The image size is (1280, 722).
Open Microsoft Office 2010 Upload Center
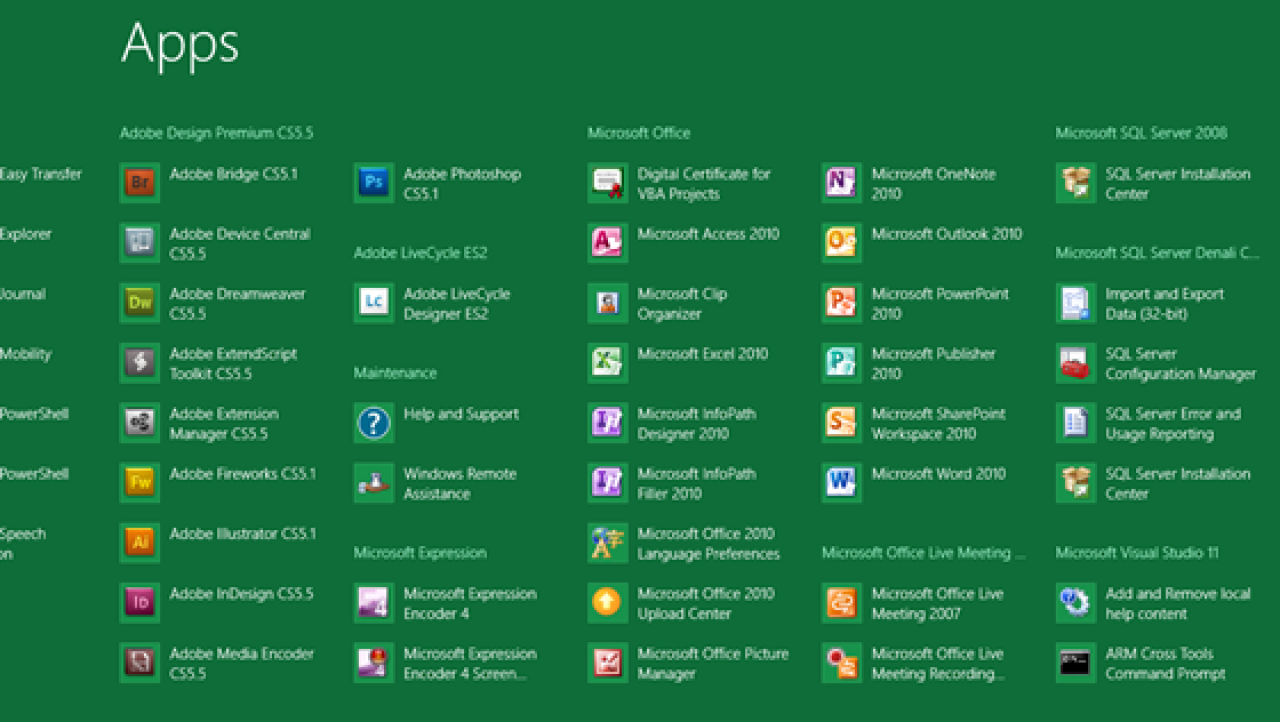pyautogui.click(x=682, y=603)
